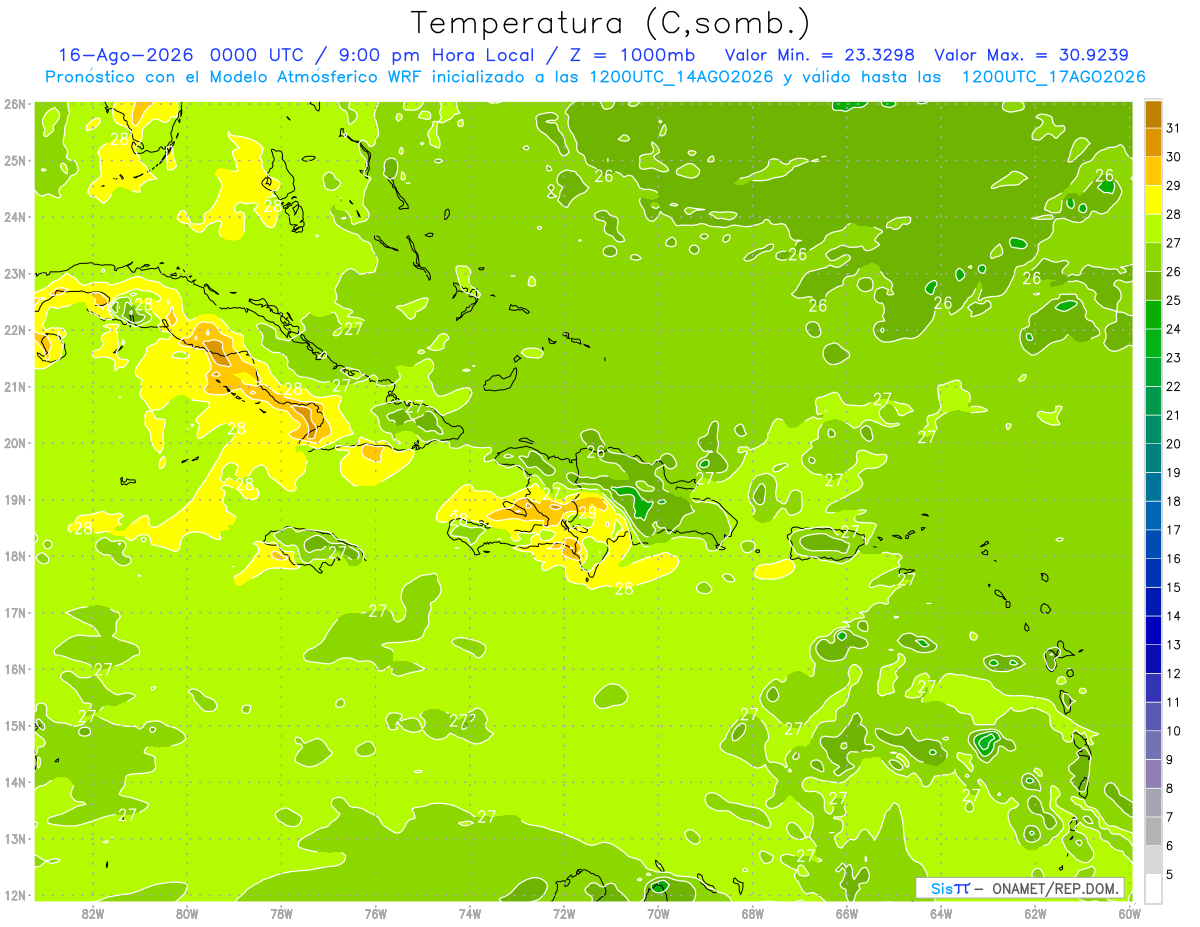Click the 26N latitude axis label

16,104
